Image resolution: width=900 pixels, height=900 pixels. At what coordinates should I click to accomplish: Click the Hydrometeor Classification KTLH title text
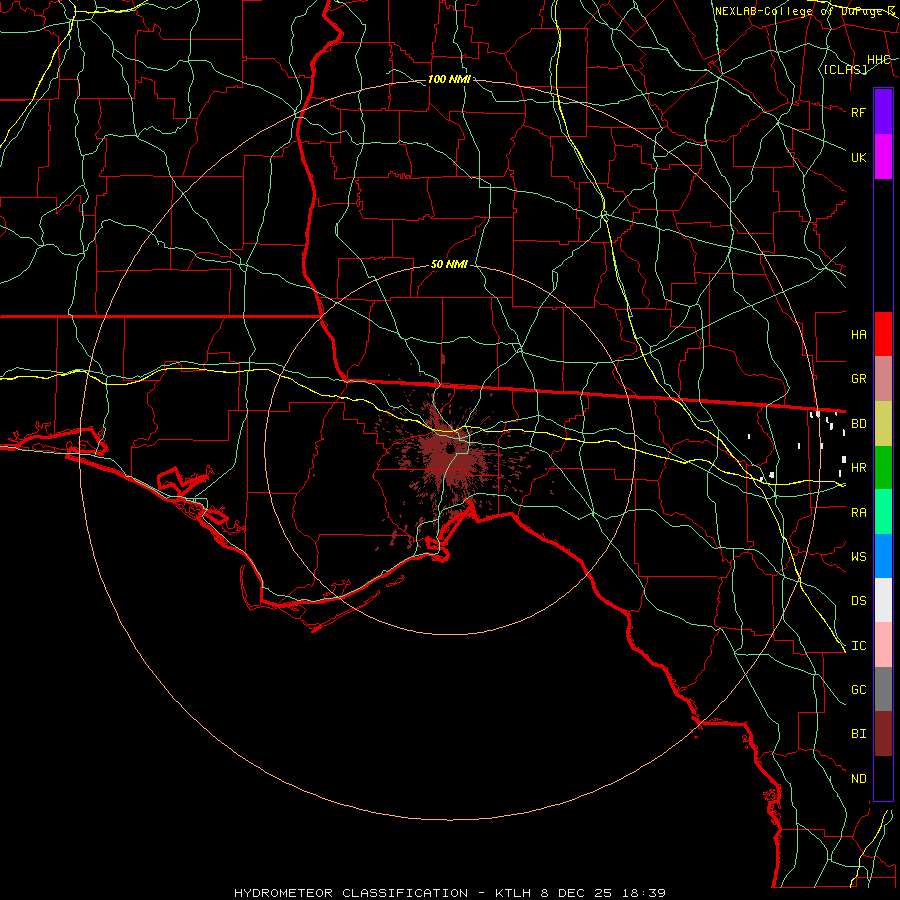pos(450,893)
